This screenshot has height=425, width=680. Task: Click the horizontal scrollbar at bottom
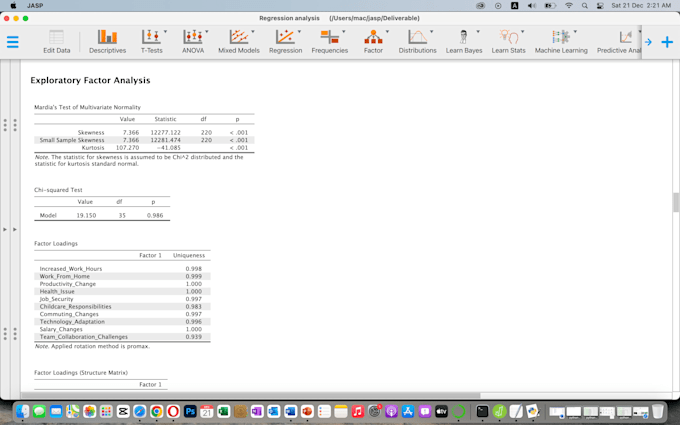point(251,396)
